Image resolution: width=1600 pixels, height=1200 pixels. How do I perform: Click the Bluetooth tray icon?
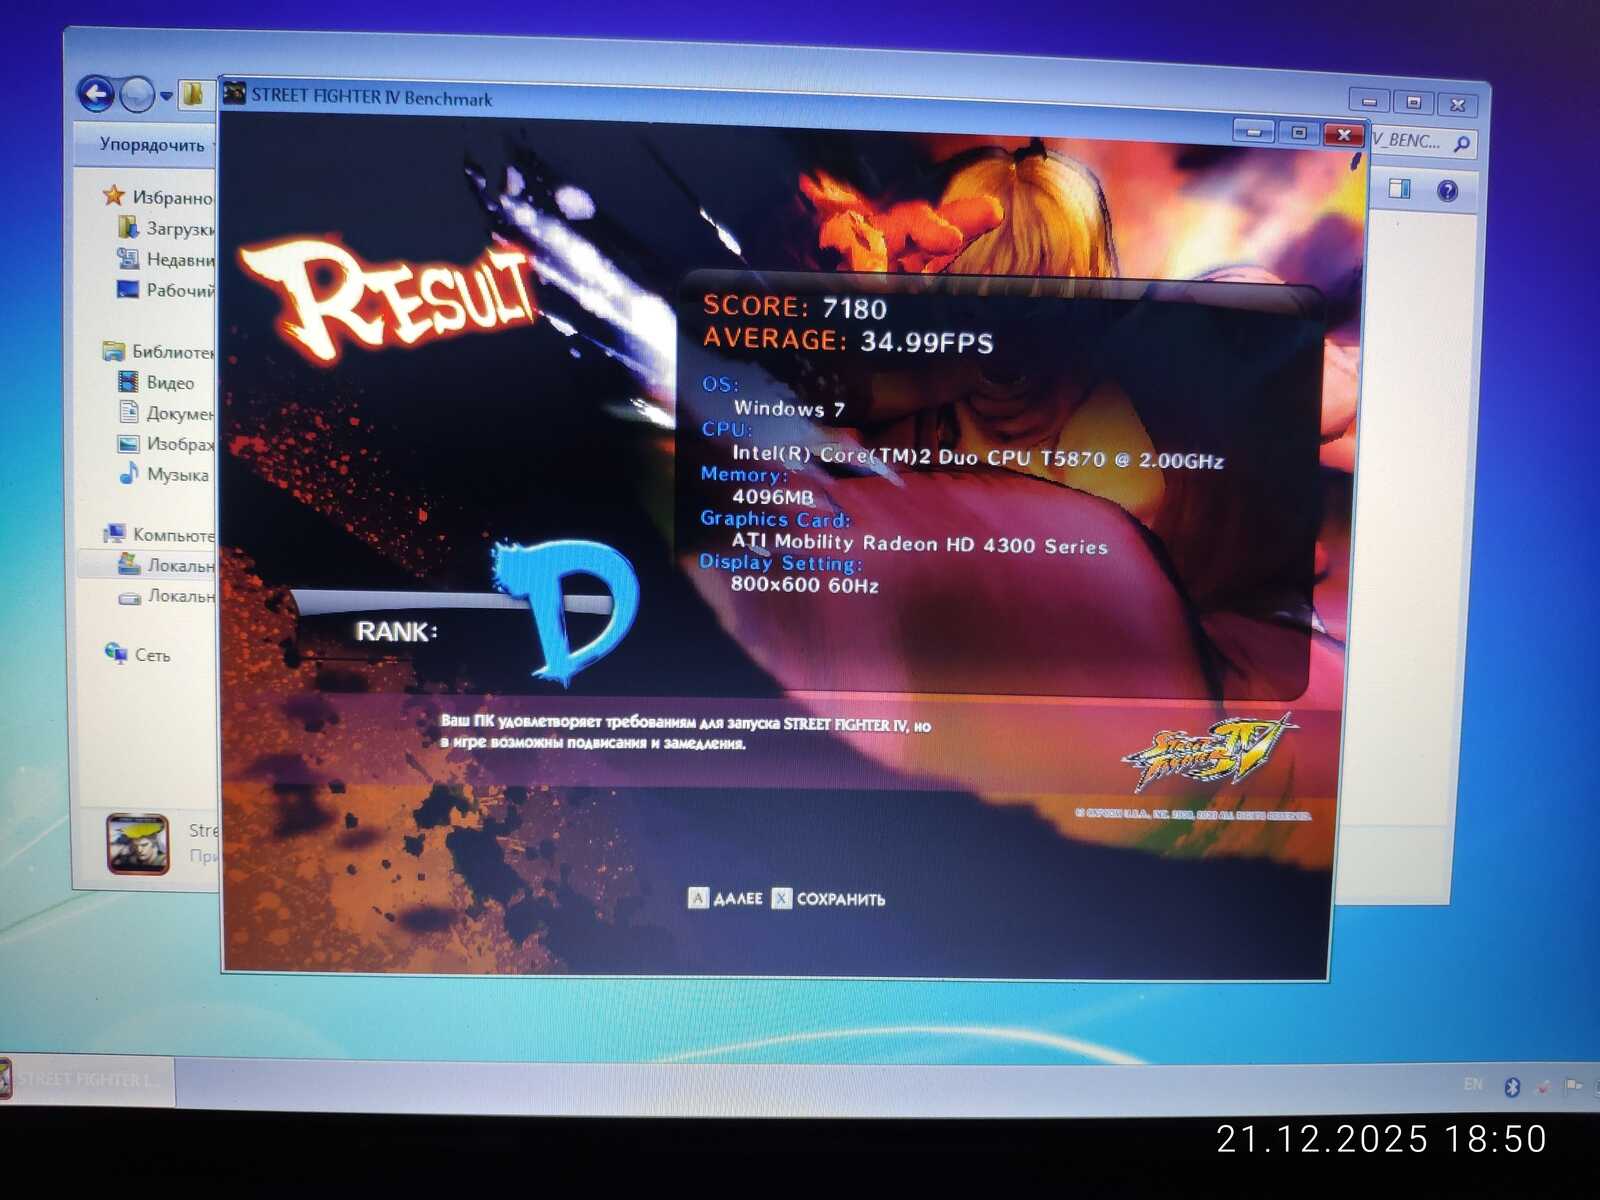[x=1512, y=1086]
